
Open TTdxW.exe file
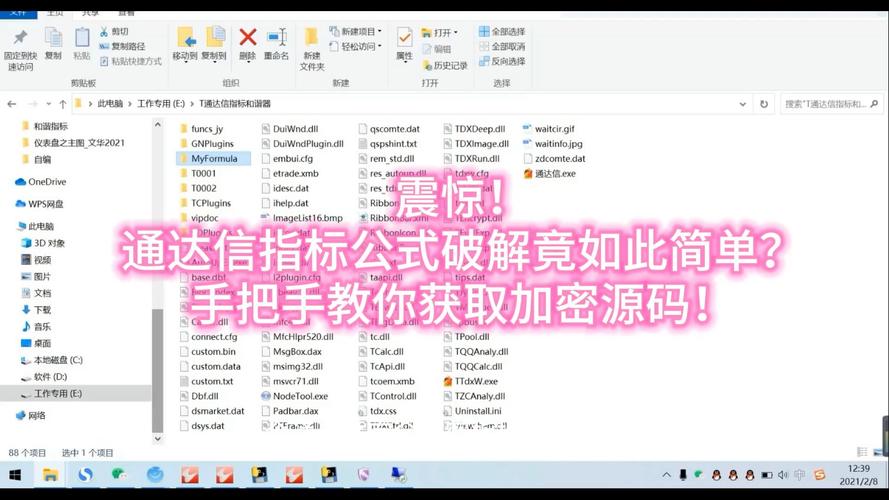coord(470,382)
